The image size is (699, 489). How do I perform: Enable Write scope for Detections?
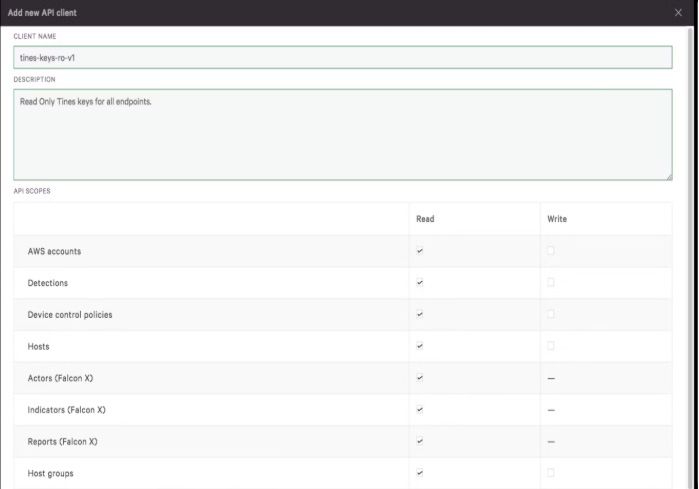[x=551, y=283]
